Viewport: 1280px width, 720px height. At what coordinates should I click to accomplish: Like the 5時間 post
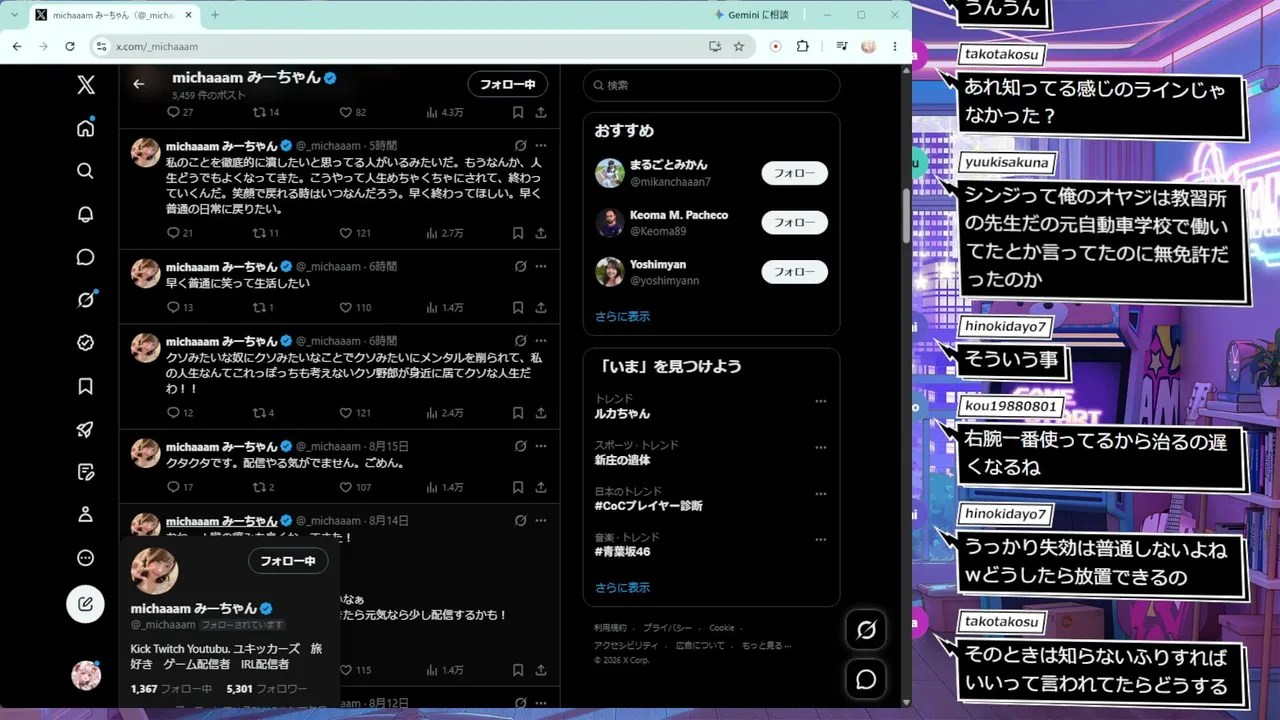[x=355, y=233]
